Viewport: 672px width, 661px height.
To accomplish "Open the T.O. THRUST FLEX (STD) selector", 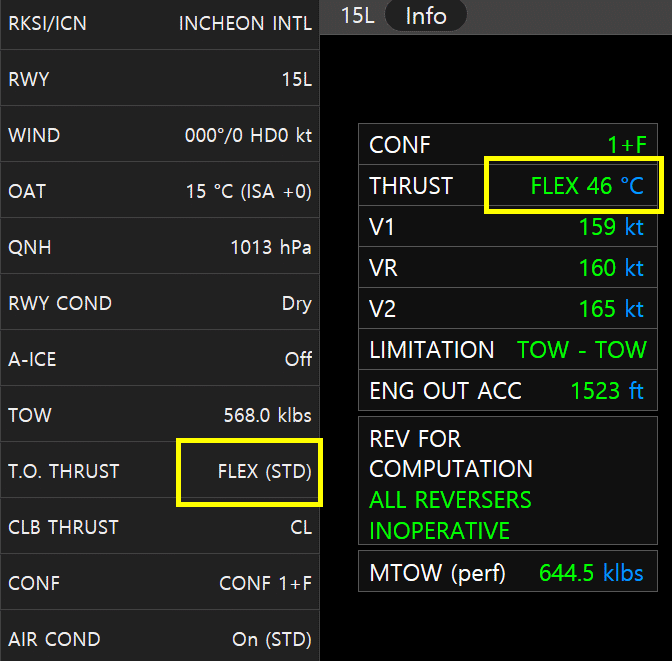I will point(160,471).
